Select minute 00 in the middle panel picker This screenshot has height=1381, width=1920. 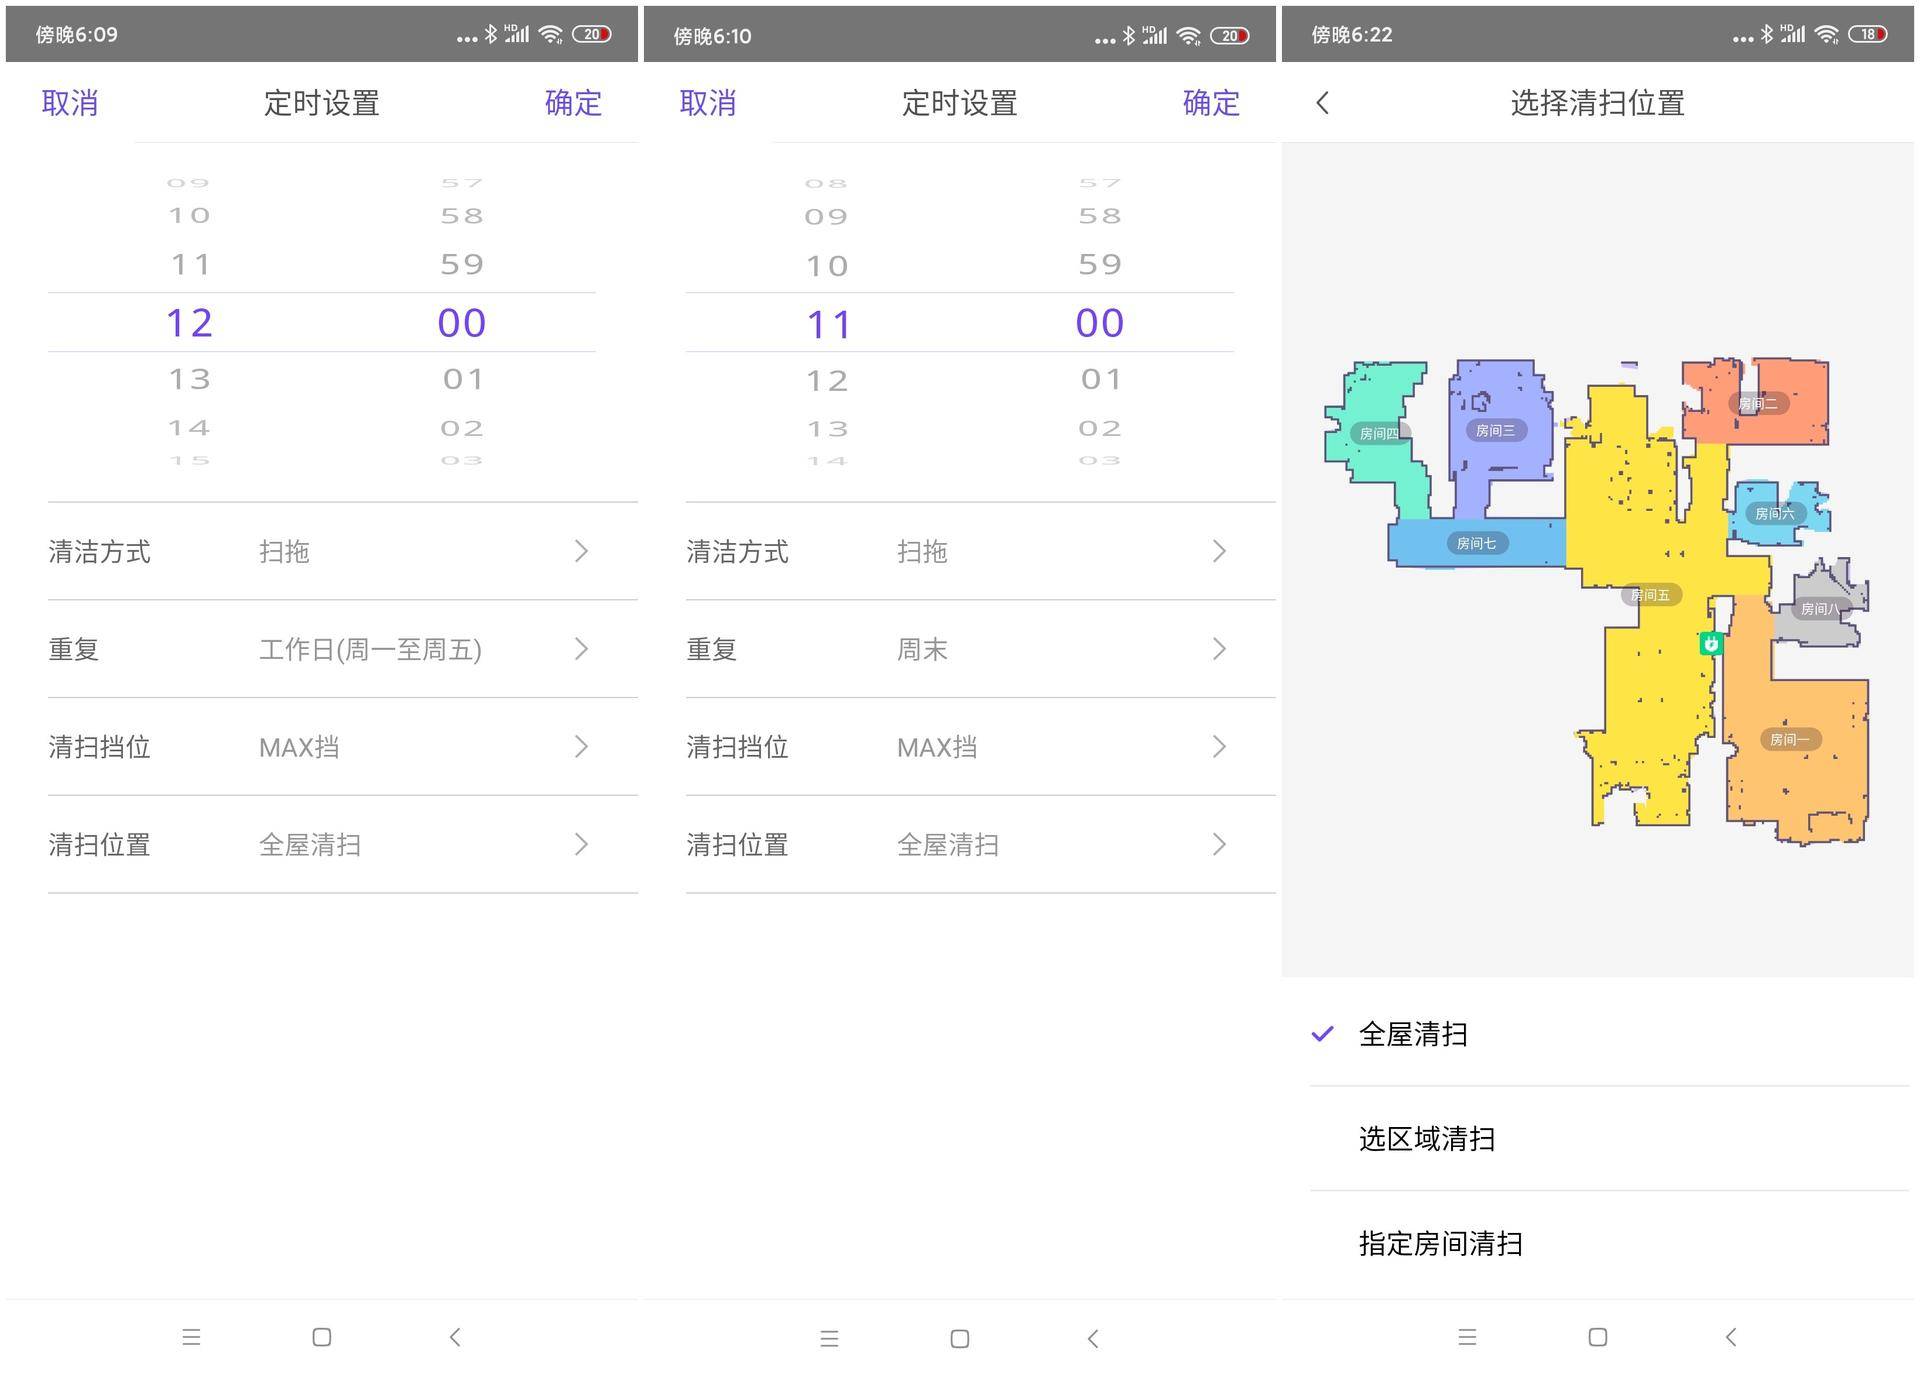coord(1099,321)
